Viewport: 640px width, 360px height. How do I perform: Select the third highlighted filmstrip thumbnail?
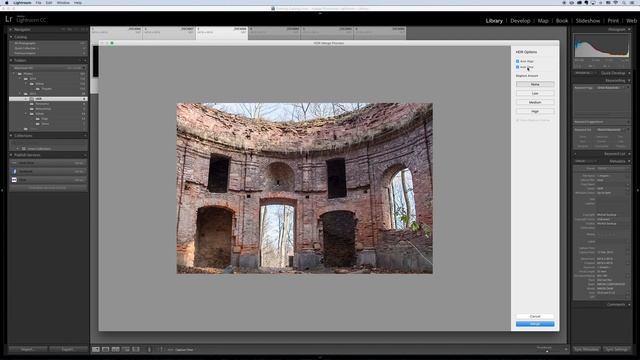point(222,33)
